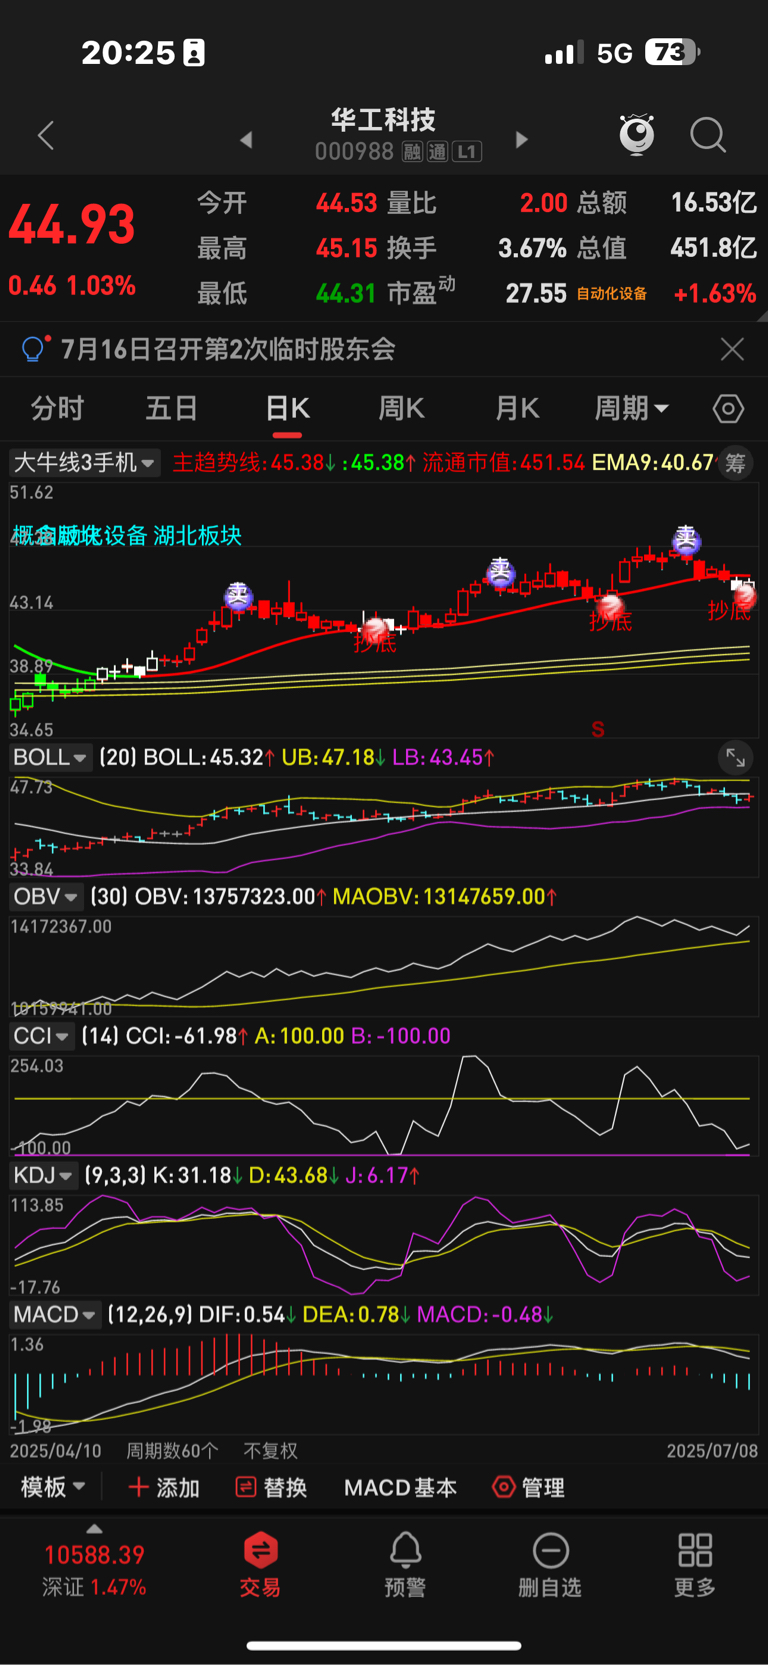768x1665 pixels.
Task: Open the OBV indicator dropdown
Action: point(46,897)
